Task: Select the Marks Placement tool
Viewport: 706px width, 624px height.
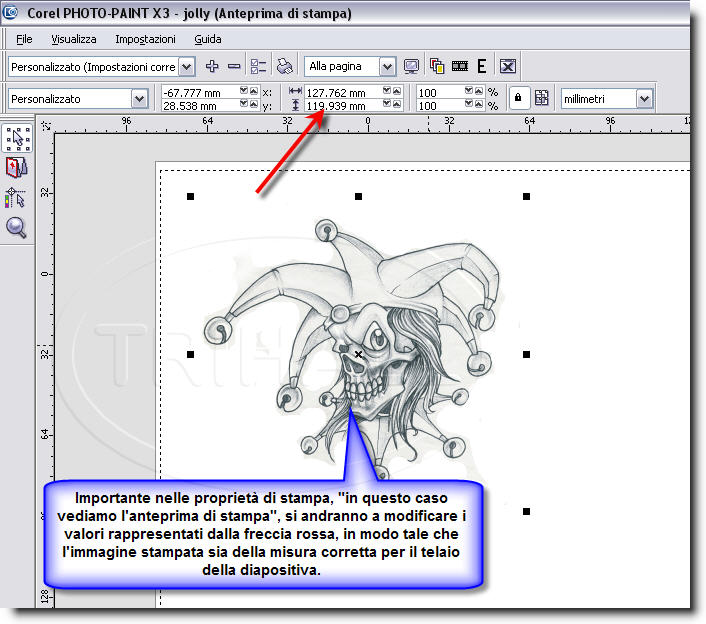Action: coord(15,198)
